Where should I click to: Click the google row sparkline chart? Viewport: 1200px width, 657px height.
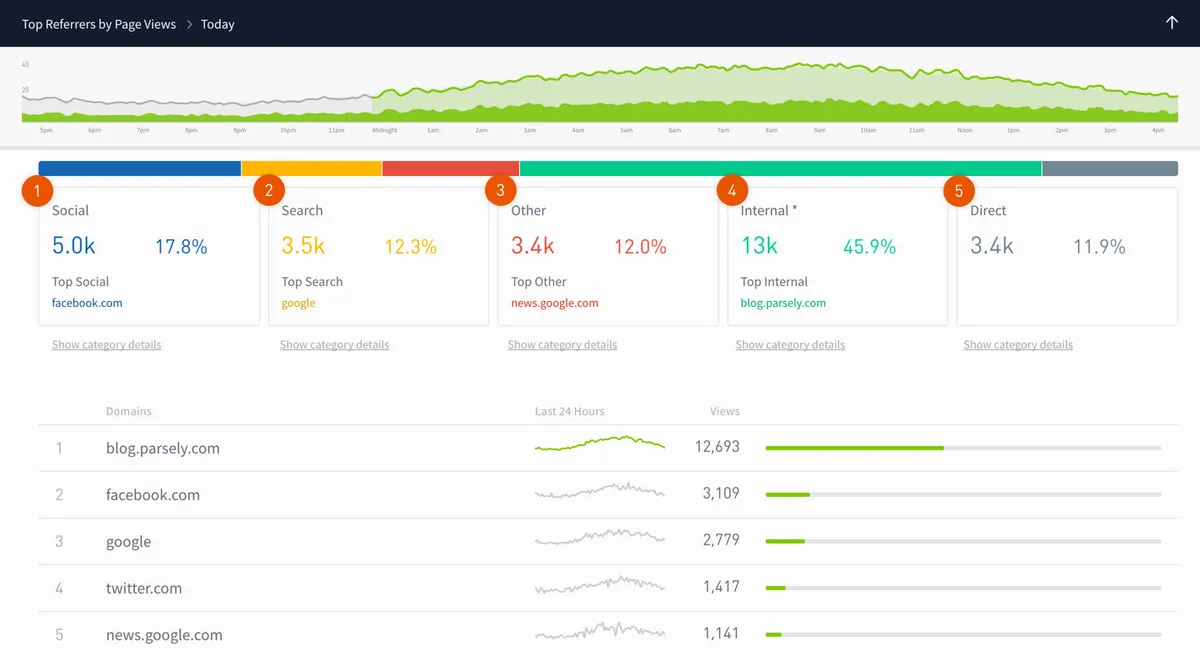[x=600, y=537]
